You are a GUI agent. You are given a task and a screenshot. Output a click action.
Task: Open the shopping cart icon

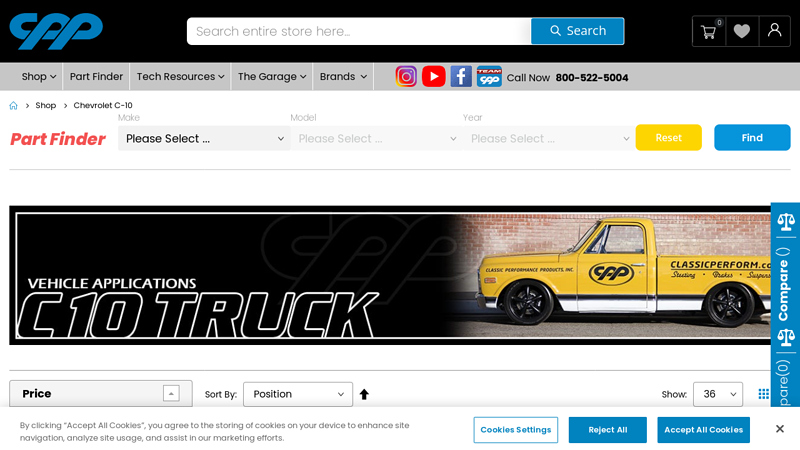pos(709,32)
